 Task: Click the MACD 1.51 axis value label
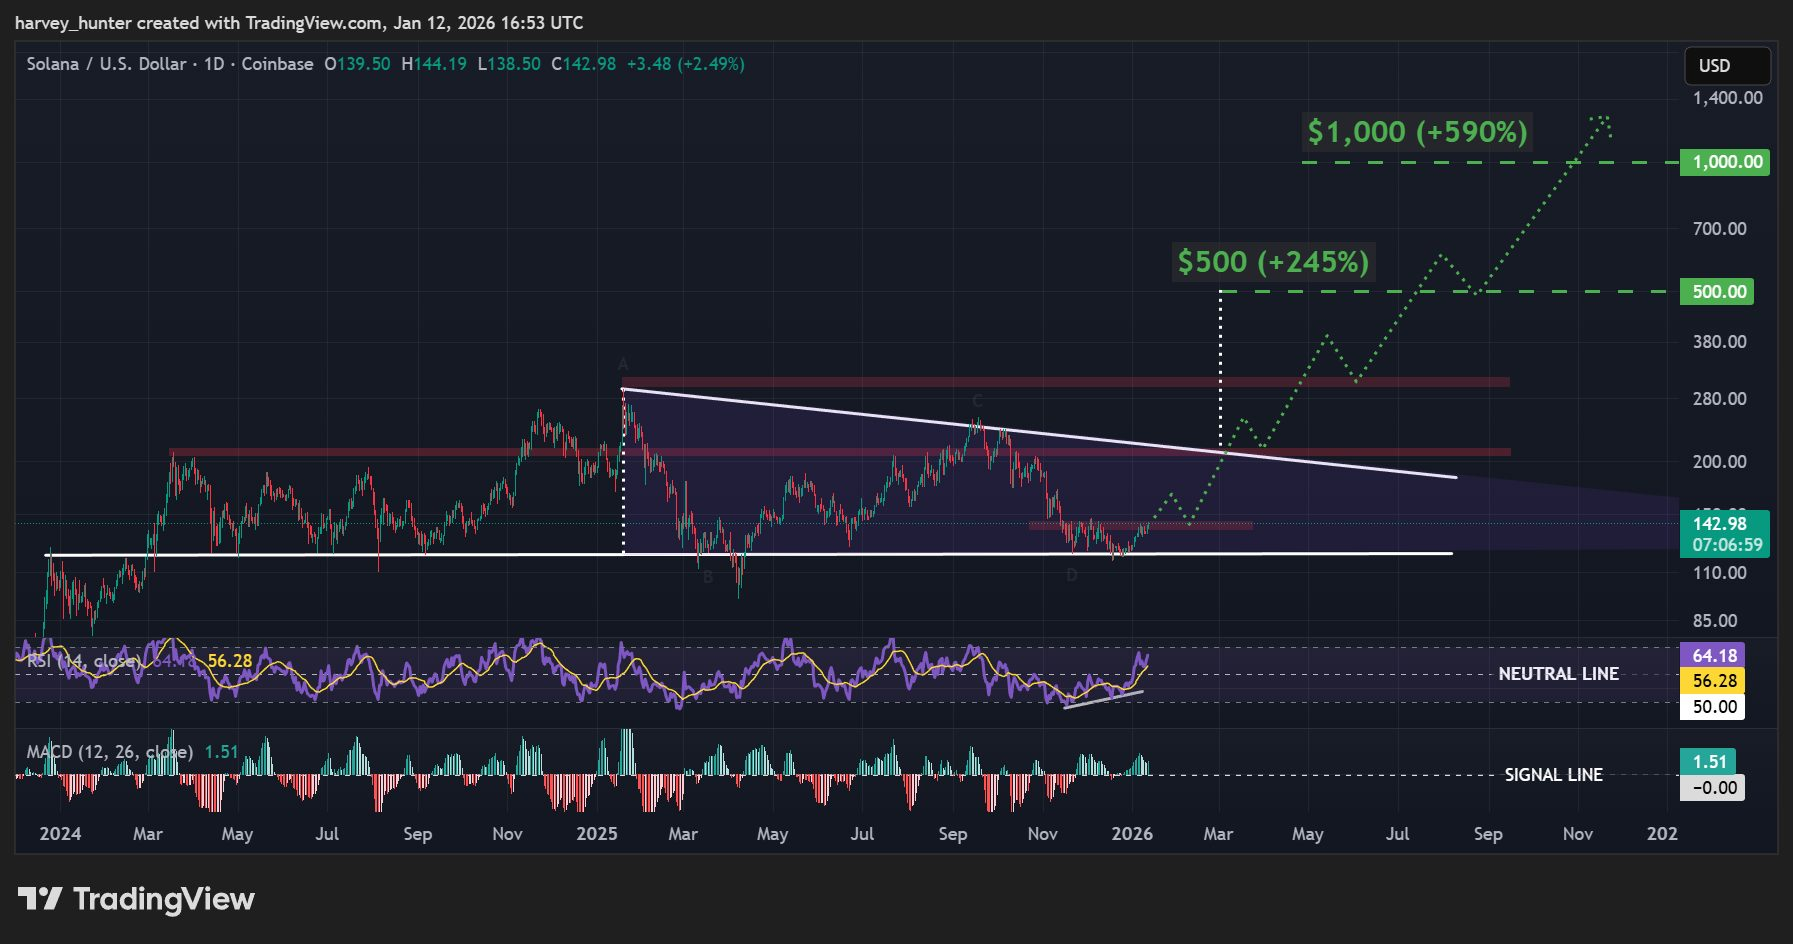pyautogui.click(x=1708, y=762)
